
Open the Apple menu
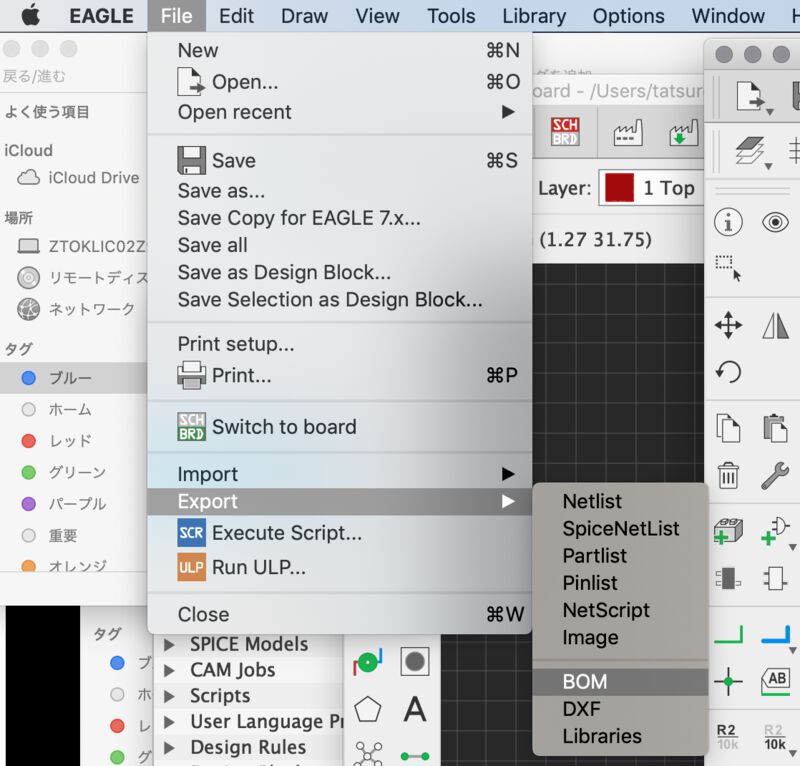(x=31, y=16)
